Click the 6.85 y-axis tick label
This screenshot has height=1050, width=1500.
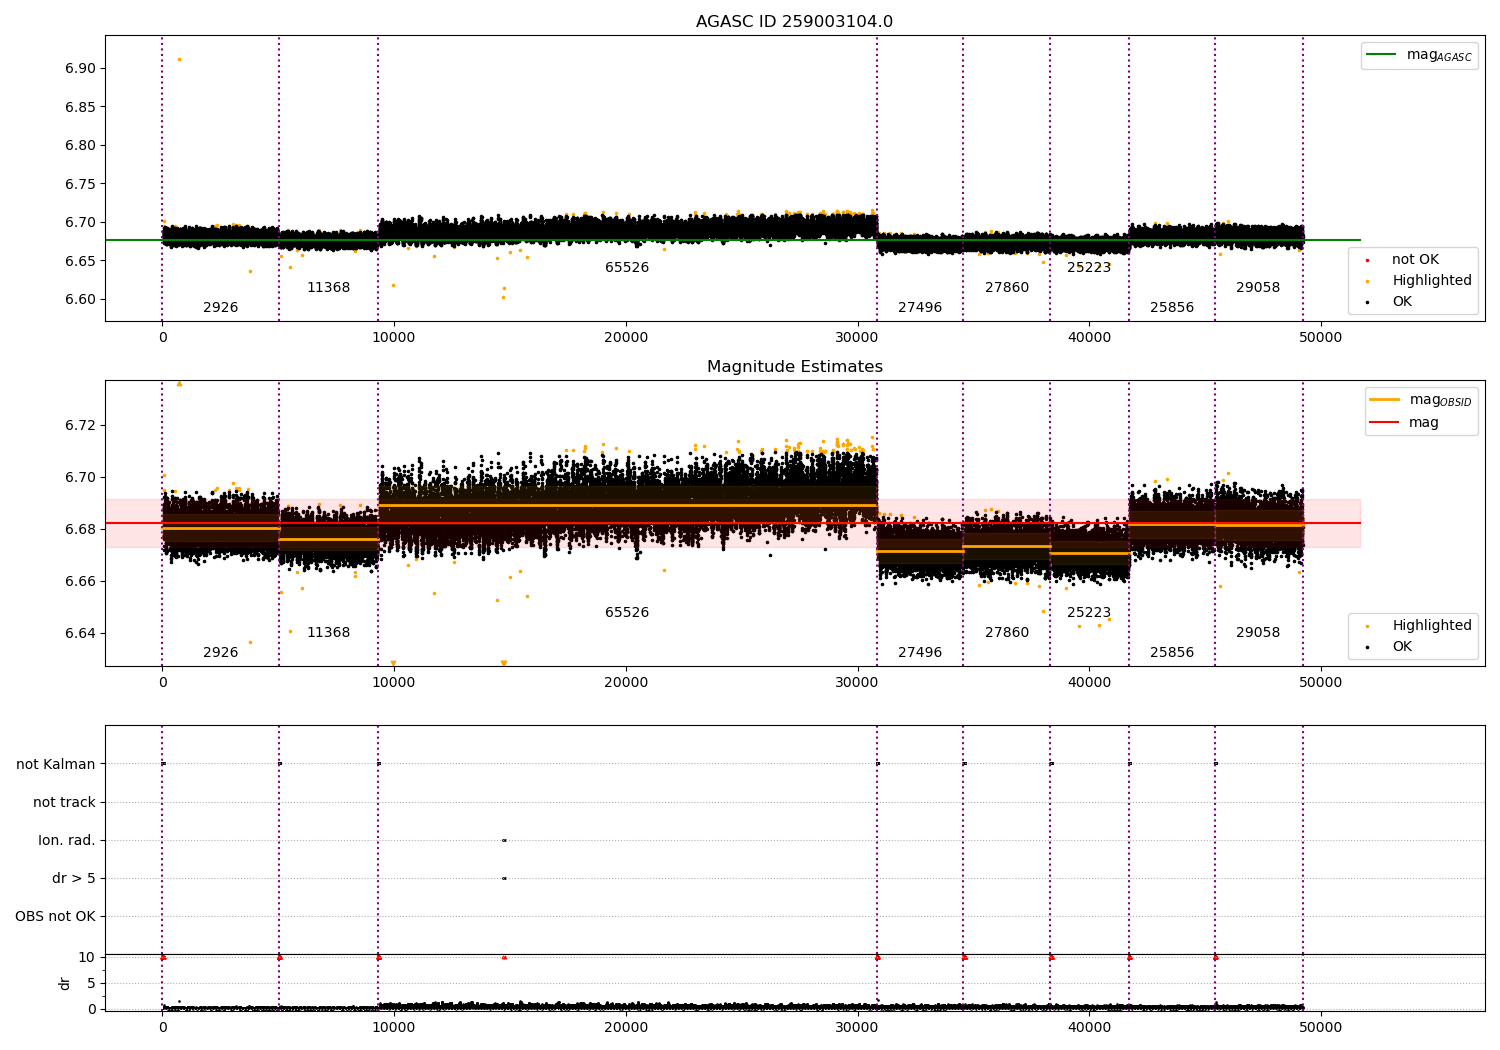pyautogui.click(x=81, y=107)
